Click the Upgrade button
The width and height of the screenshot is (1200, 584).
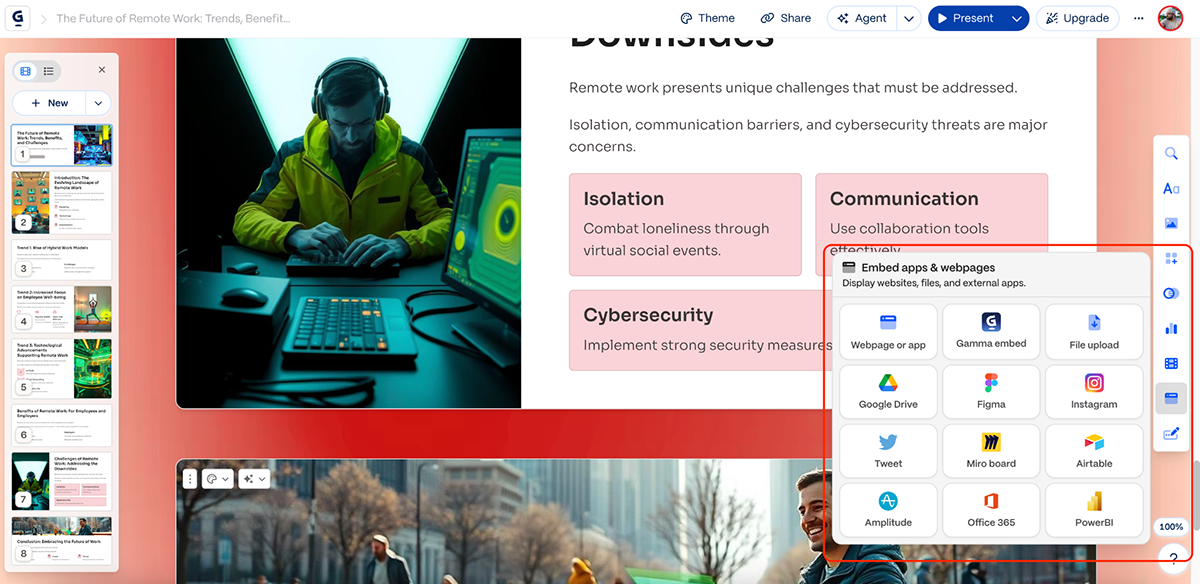tap(1078, 17)
